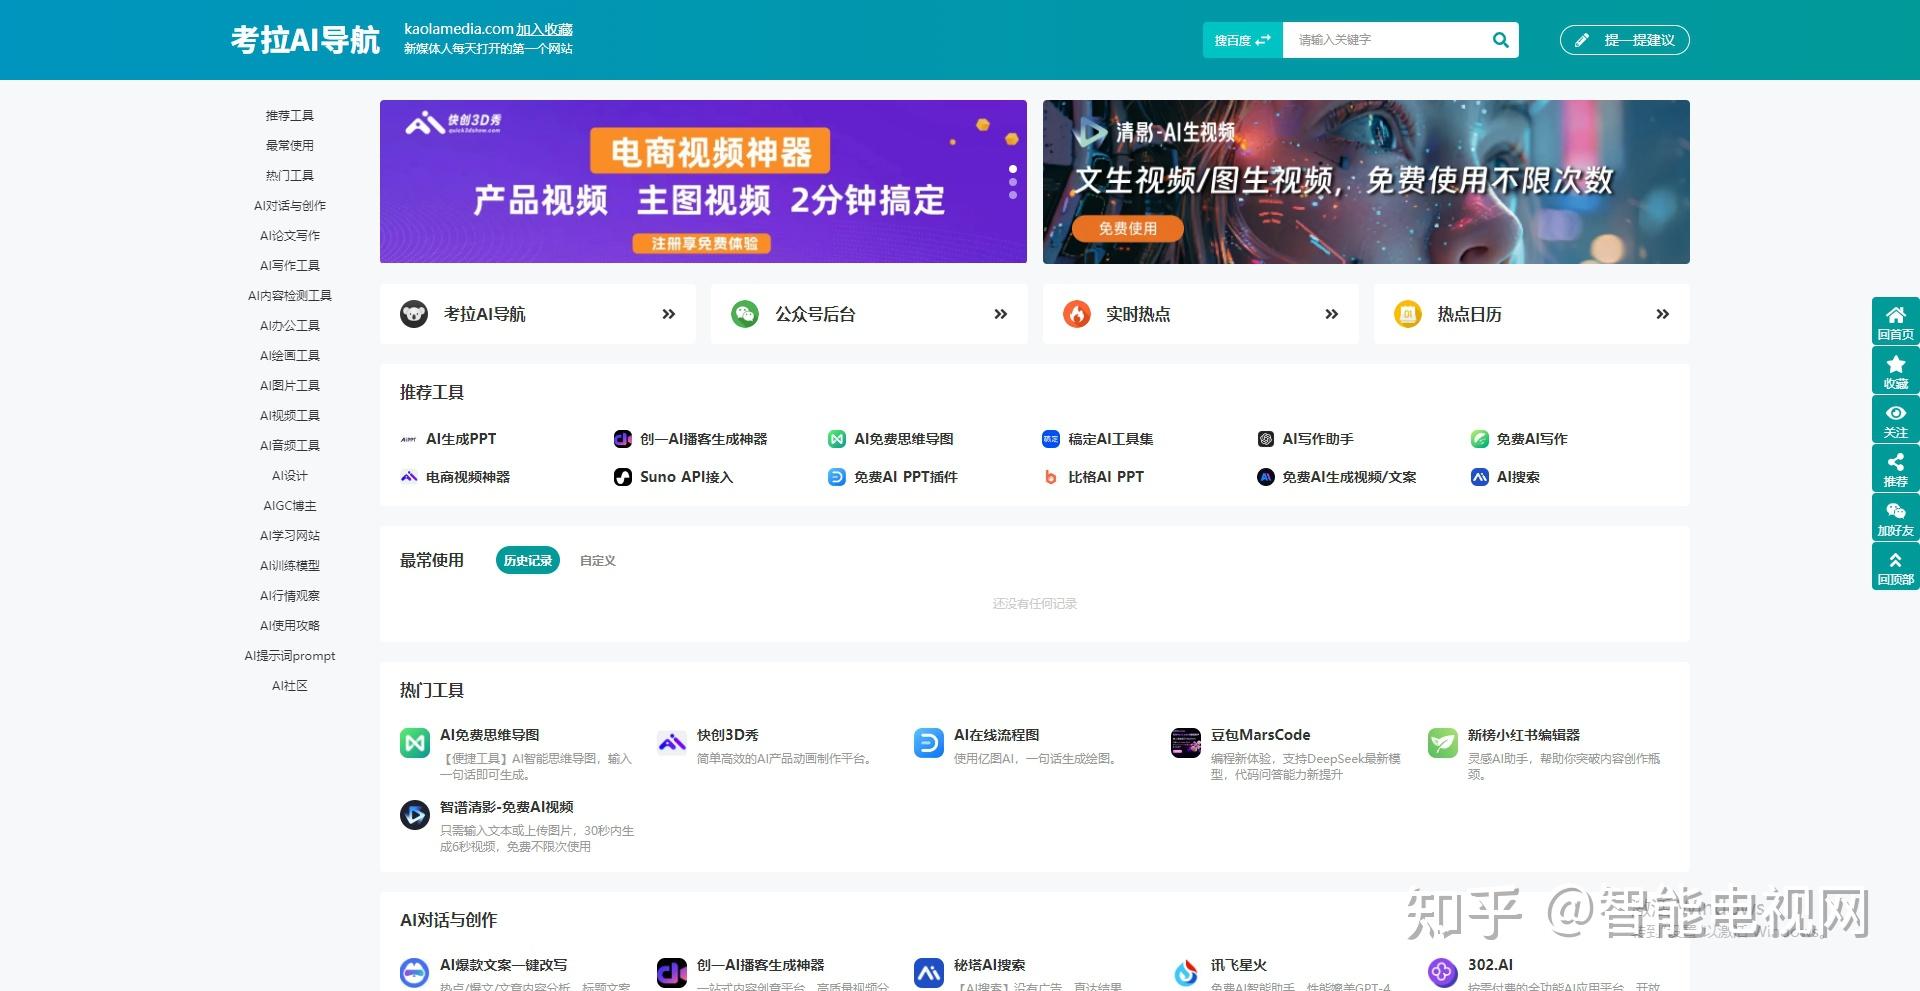Select AI绘画工具 in the left menu

292,355
